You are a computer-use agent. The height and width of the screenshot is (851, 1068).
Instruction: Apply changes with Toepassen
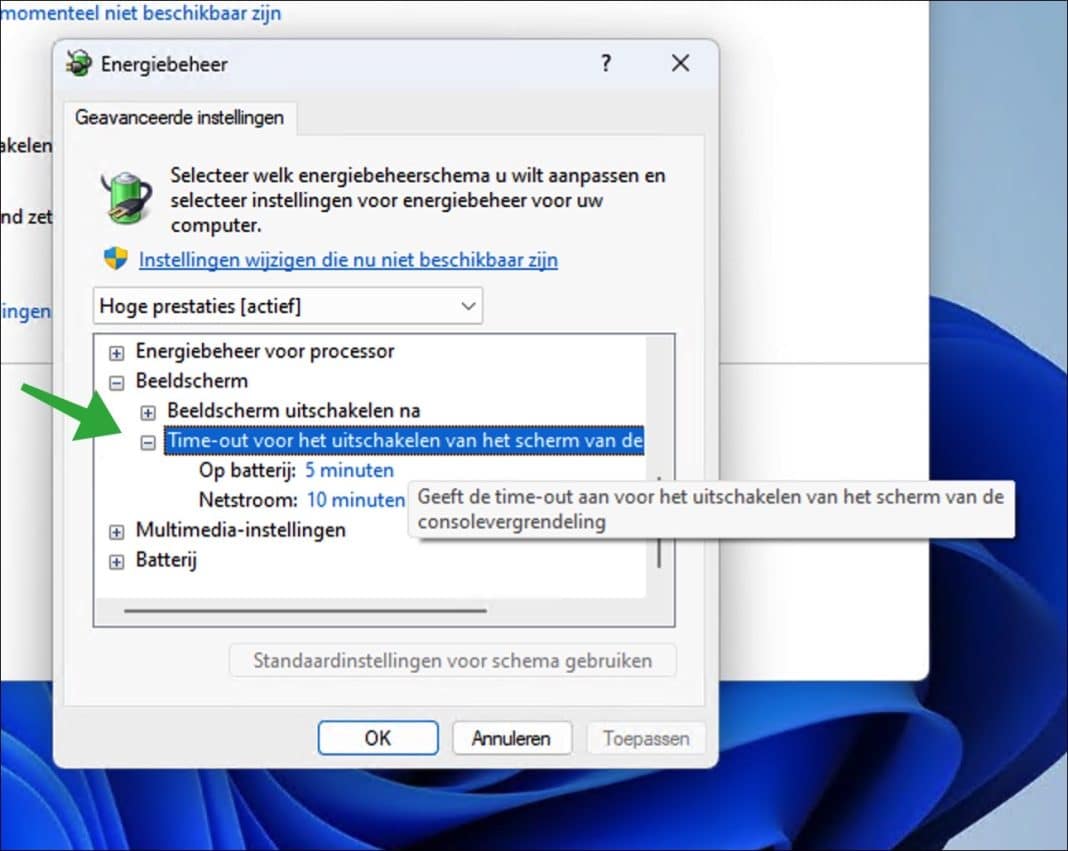point(646,737)
